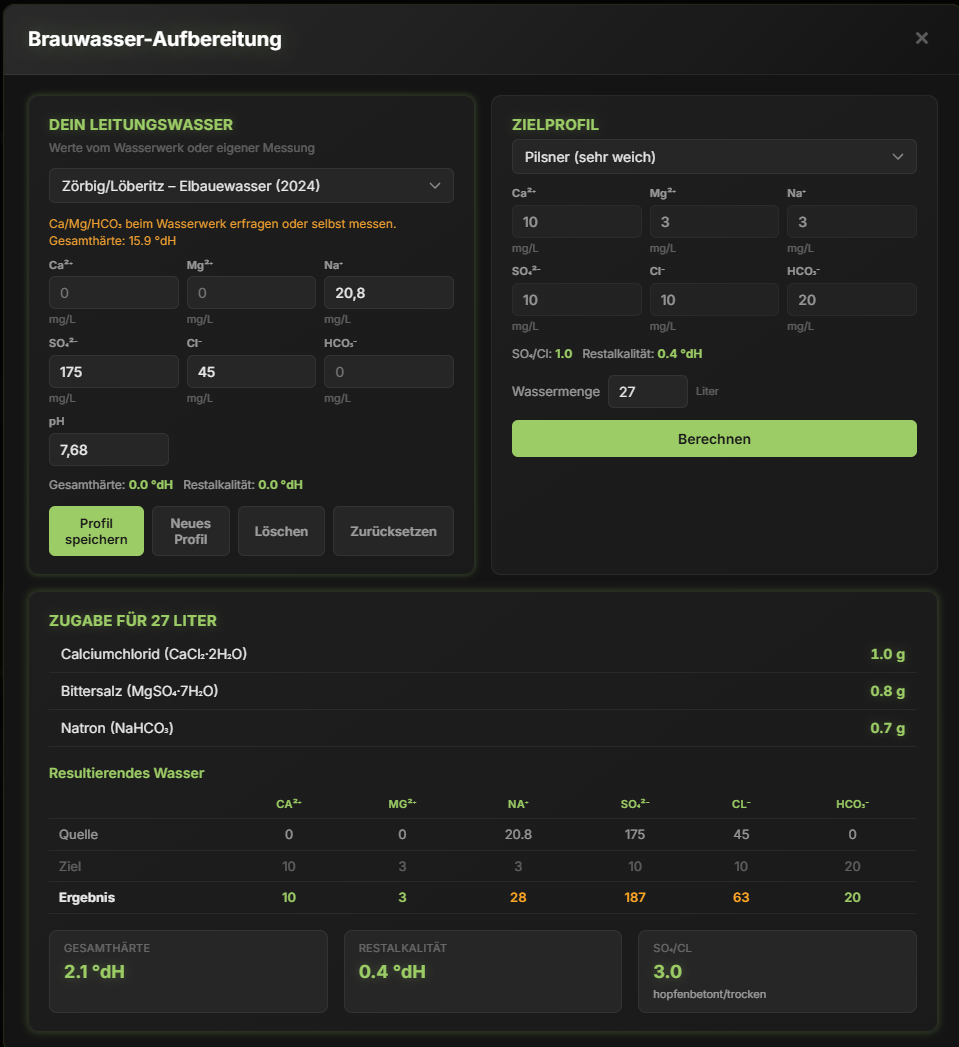Close the Brauwasser-Aufbereitung dialog
Image resolution: width=959 pixels, height=1047 pixels.
pos(921,38)
